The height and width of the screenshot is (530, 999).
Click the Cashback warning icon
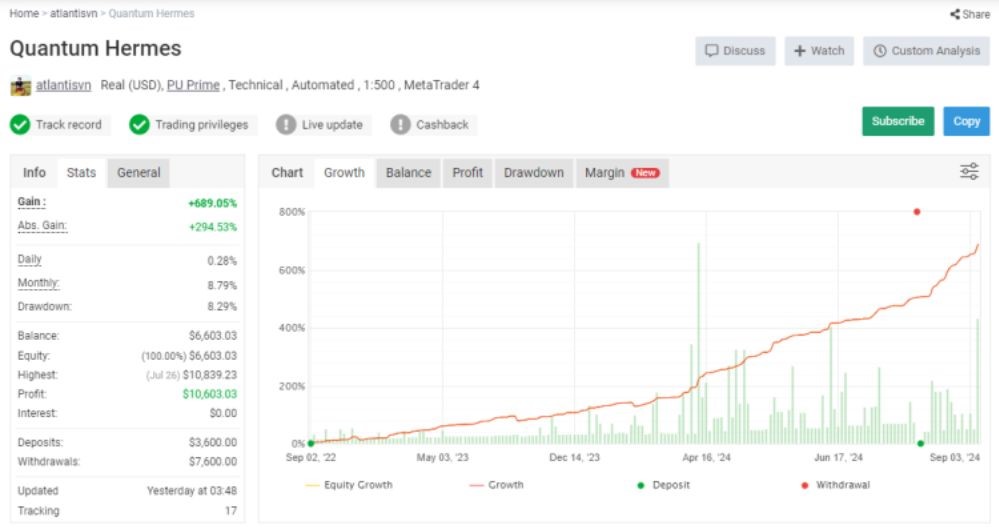tap(401, 125)
